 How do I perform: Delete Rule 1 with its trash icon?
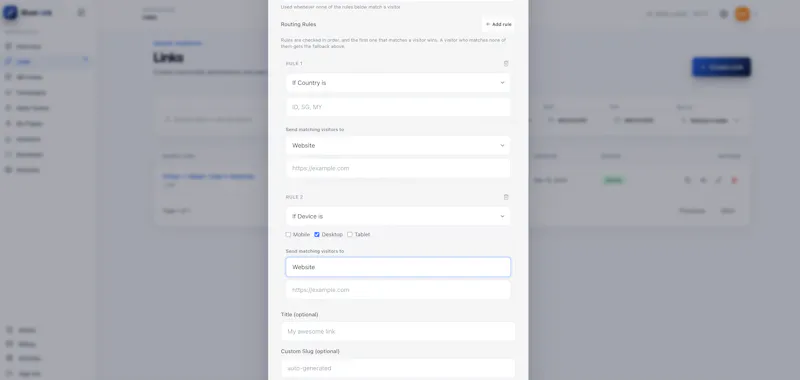(x=506, y=64)
